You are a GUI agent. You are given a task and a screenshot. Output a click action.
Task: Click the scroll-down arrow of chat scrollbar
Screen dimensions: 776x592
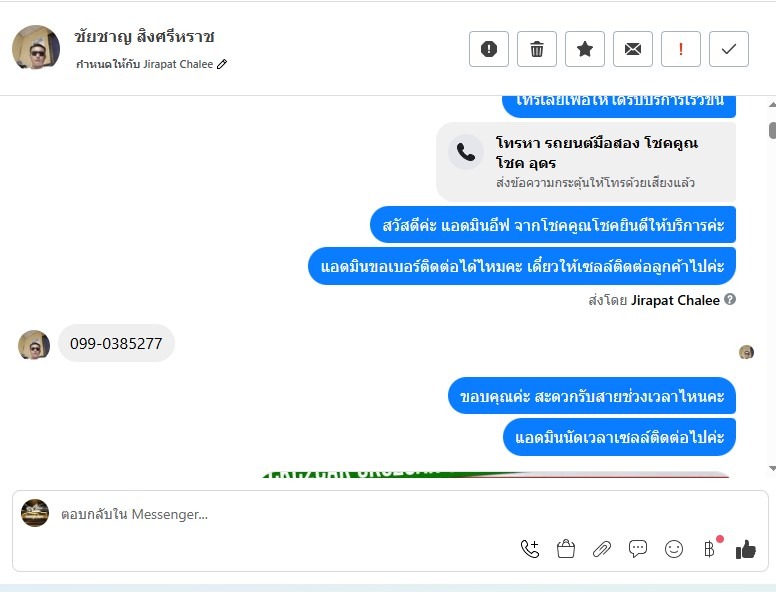click(x=772, y=468)
